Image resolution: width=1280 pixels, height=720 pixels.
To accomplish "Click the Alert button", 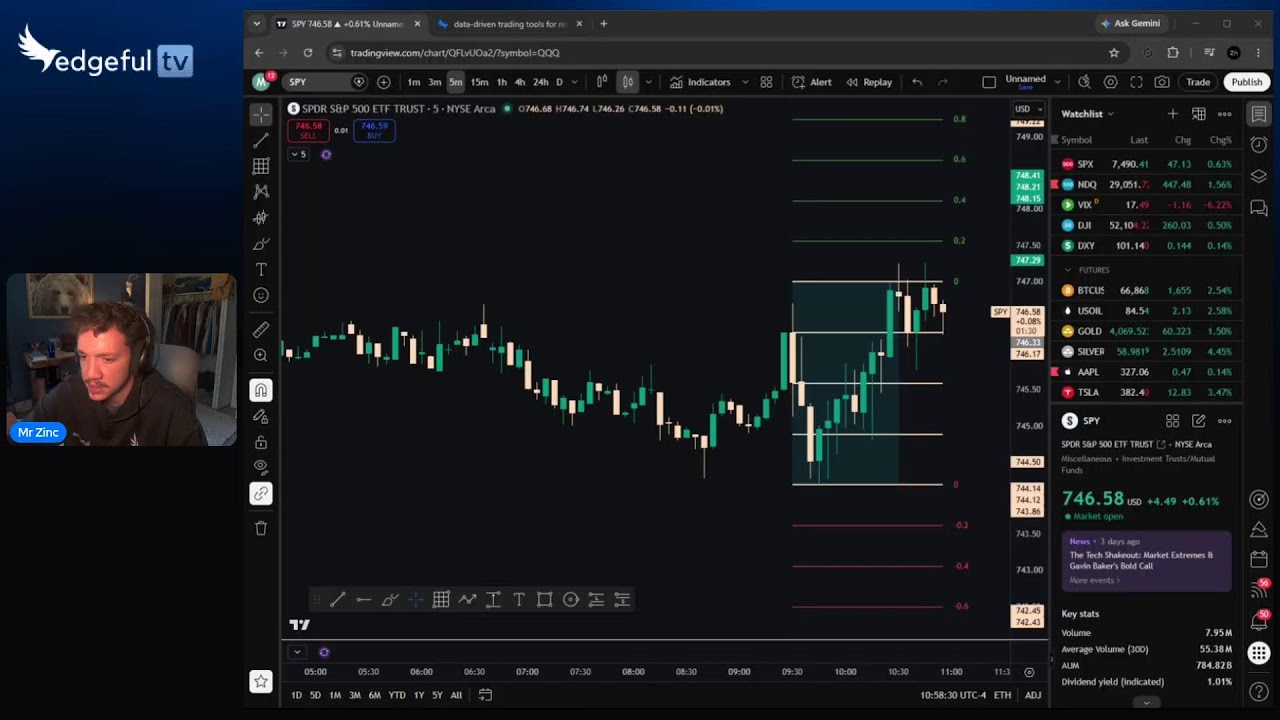I will (812, 82).
